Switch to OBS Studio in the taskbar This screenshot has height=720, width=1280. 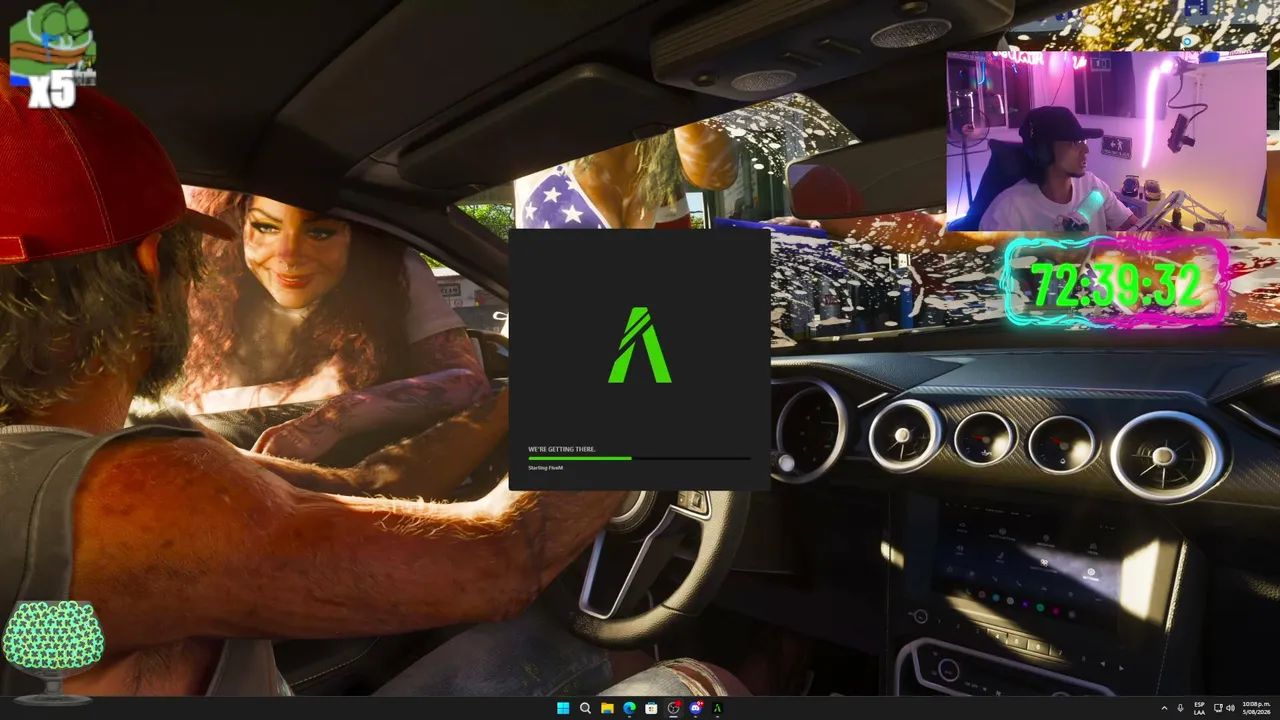click(x=673, y=708)
